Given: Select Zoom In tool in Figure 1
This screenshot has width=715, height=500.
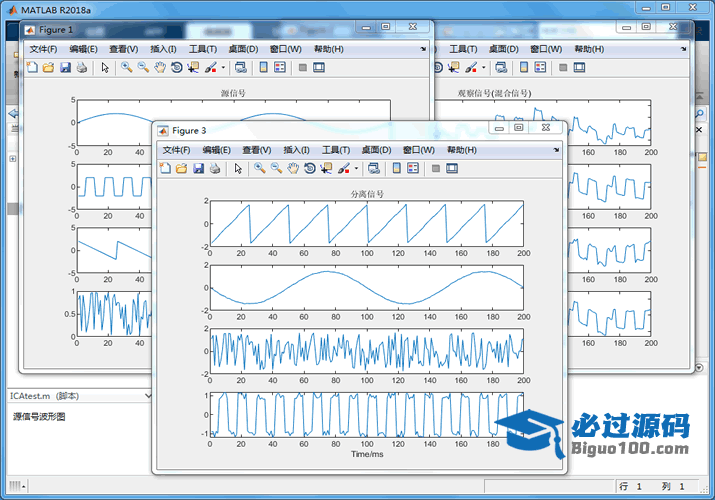Looking at the screenshot, I should 127,67.
